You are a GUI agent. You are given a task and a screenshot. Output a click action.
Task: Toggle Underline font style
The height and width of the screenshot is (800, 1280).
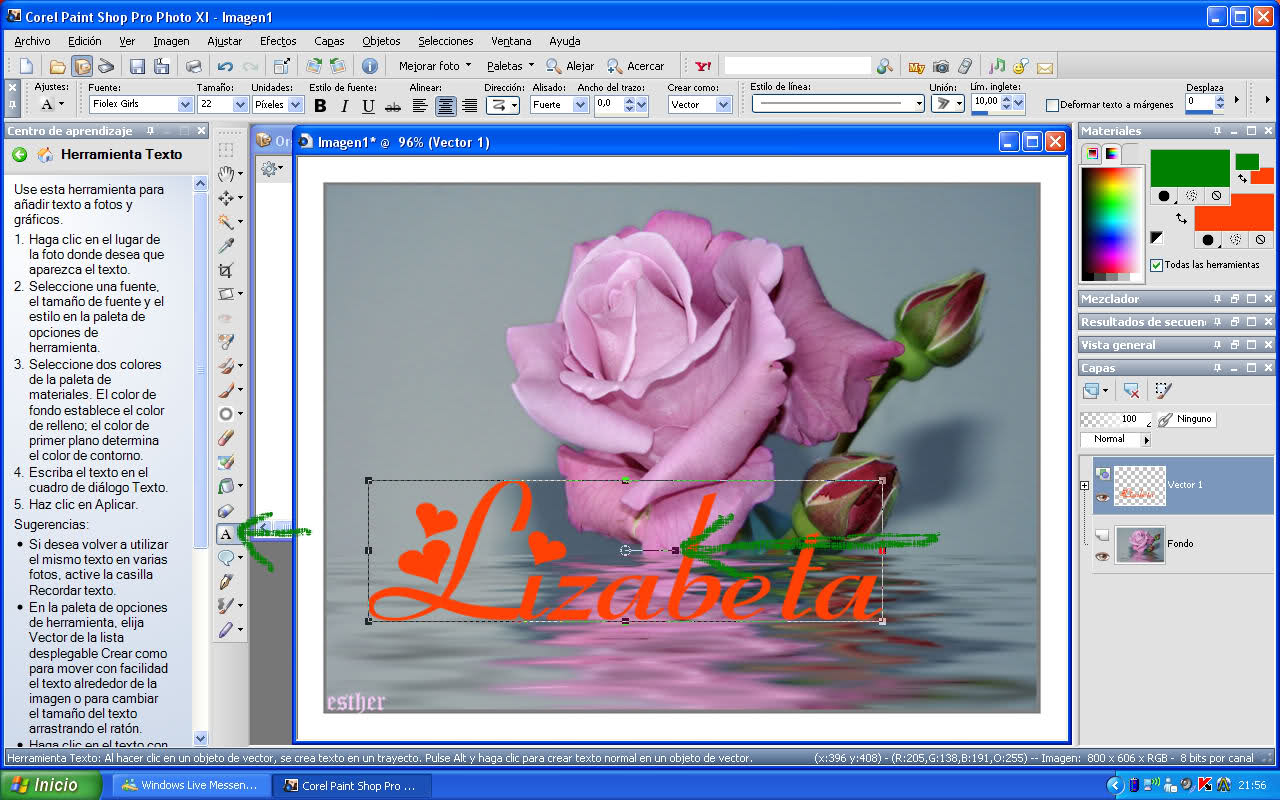(368, 106)
